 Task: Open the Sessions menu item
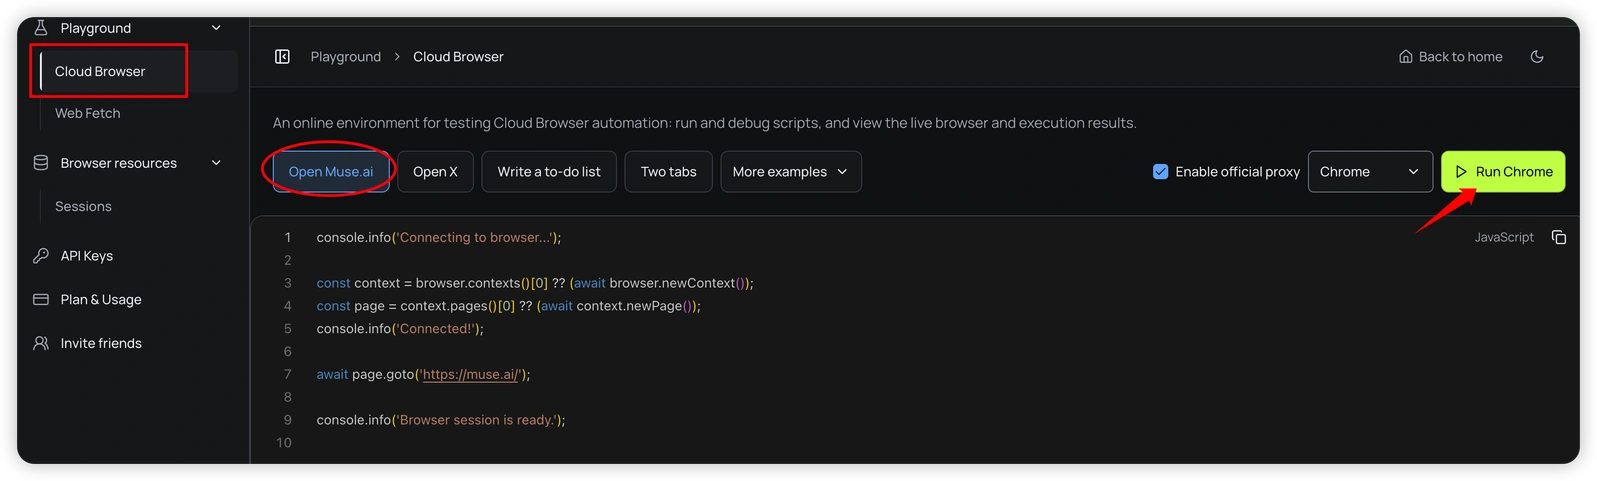point(84,206)
